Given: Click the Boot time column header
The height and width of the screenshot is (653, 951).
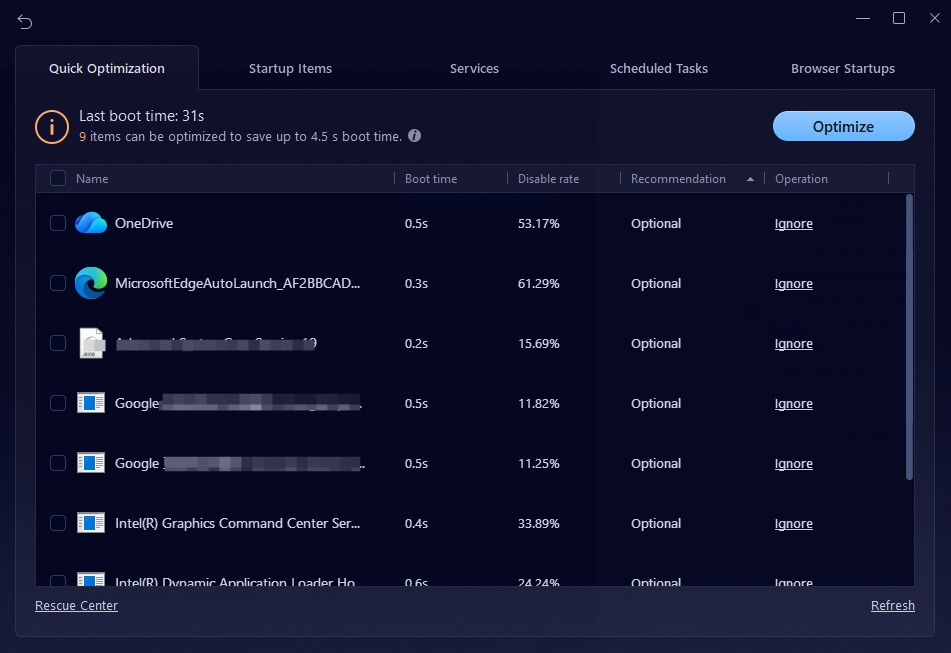Looking at the screenshot, I should click(431, 179).
